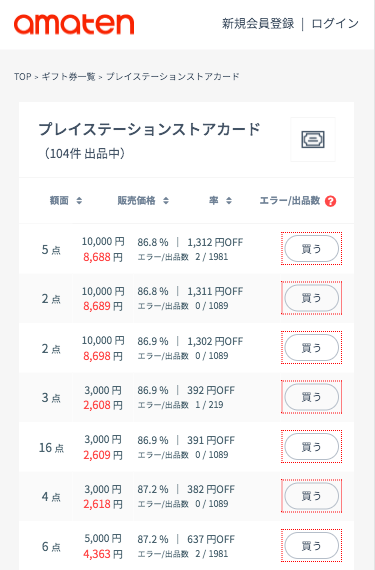Click 買う for the 2,608円 listing

tap(311, 397)
